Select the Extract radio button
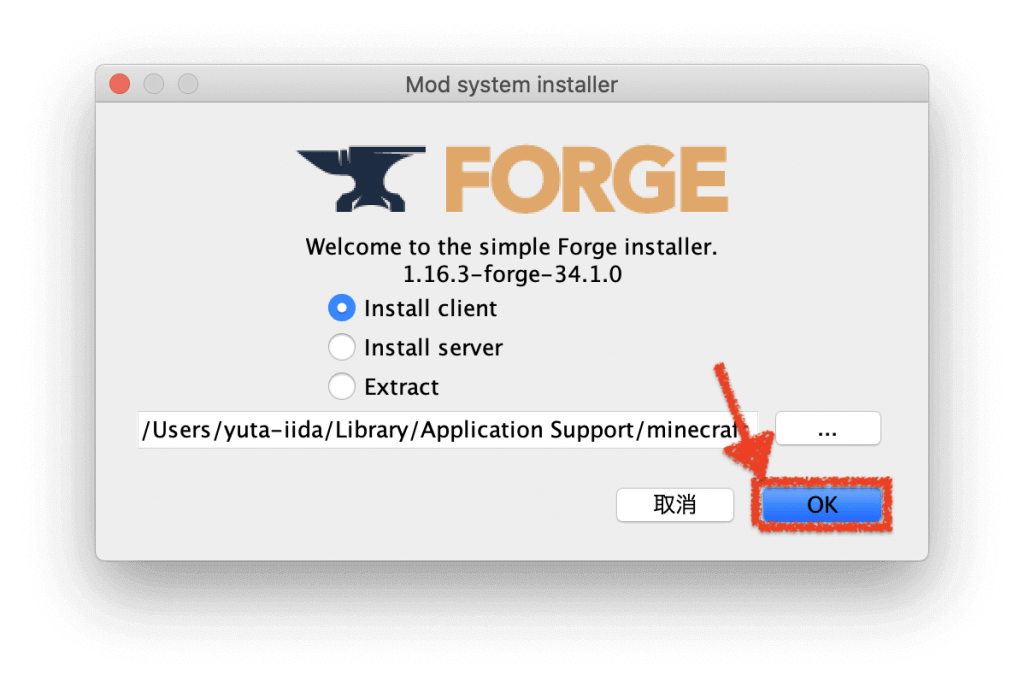The image size is (1024, 687). pyautogui.click(x=342, y=387)
